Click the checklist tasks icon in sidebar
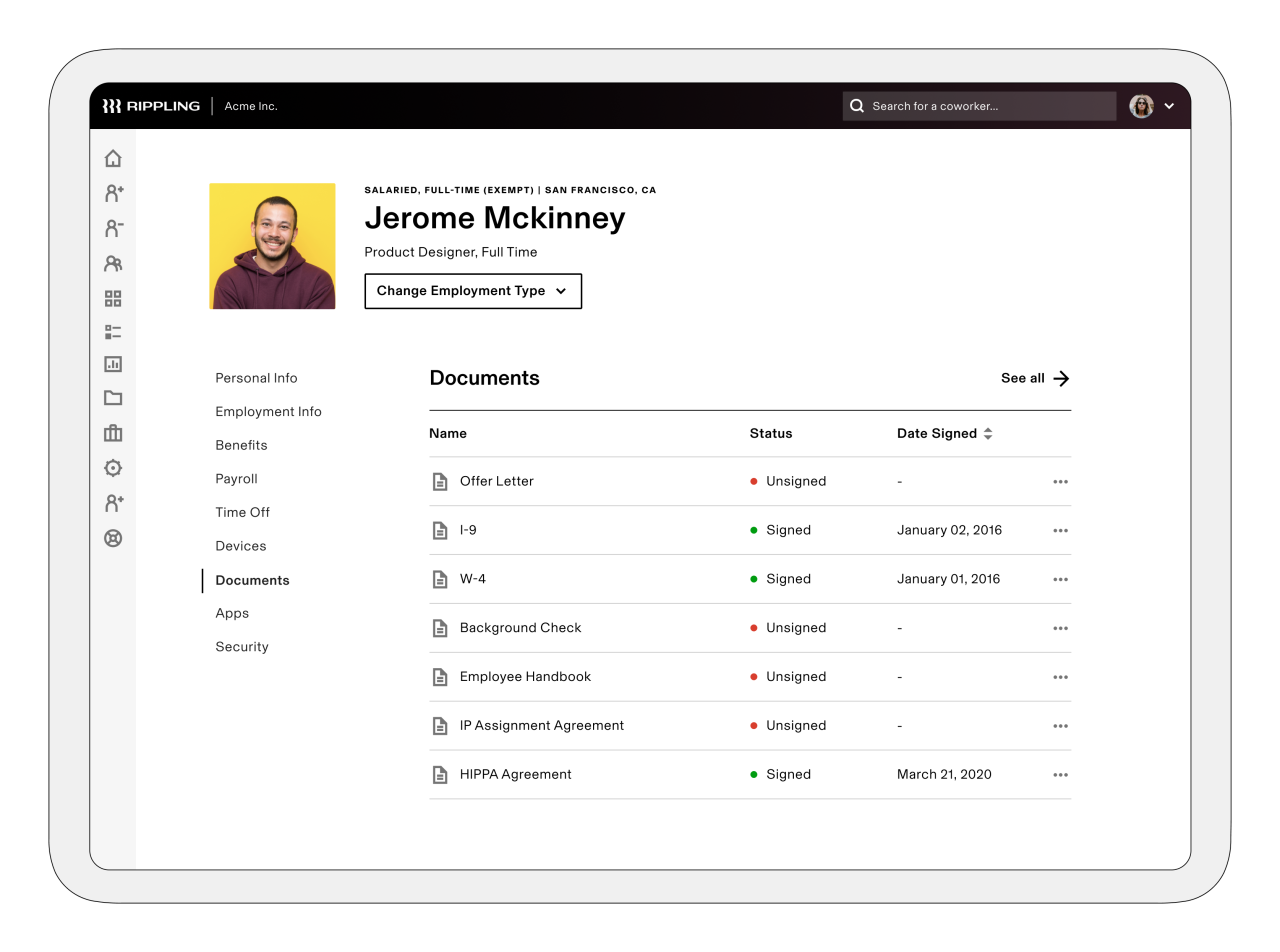The image size is (1280, 952). click(113, 332)
